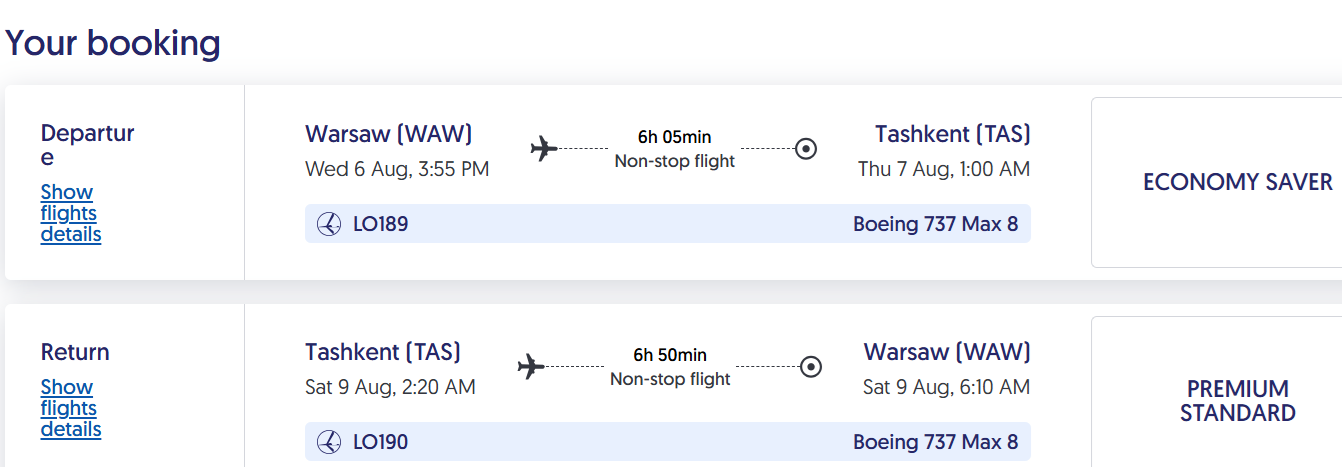Click the destination circle icon for Tashkent arrival

click(806, 149)
